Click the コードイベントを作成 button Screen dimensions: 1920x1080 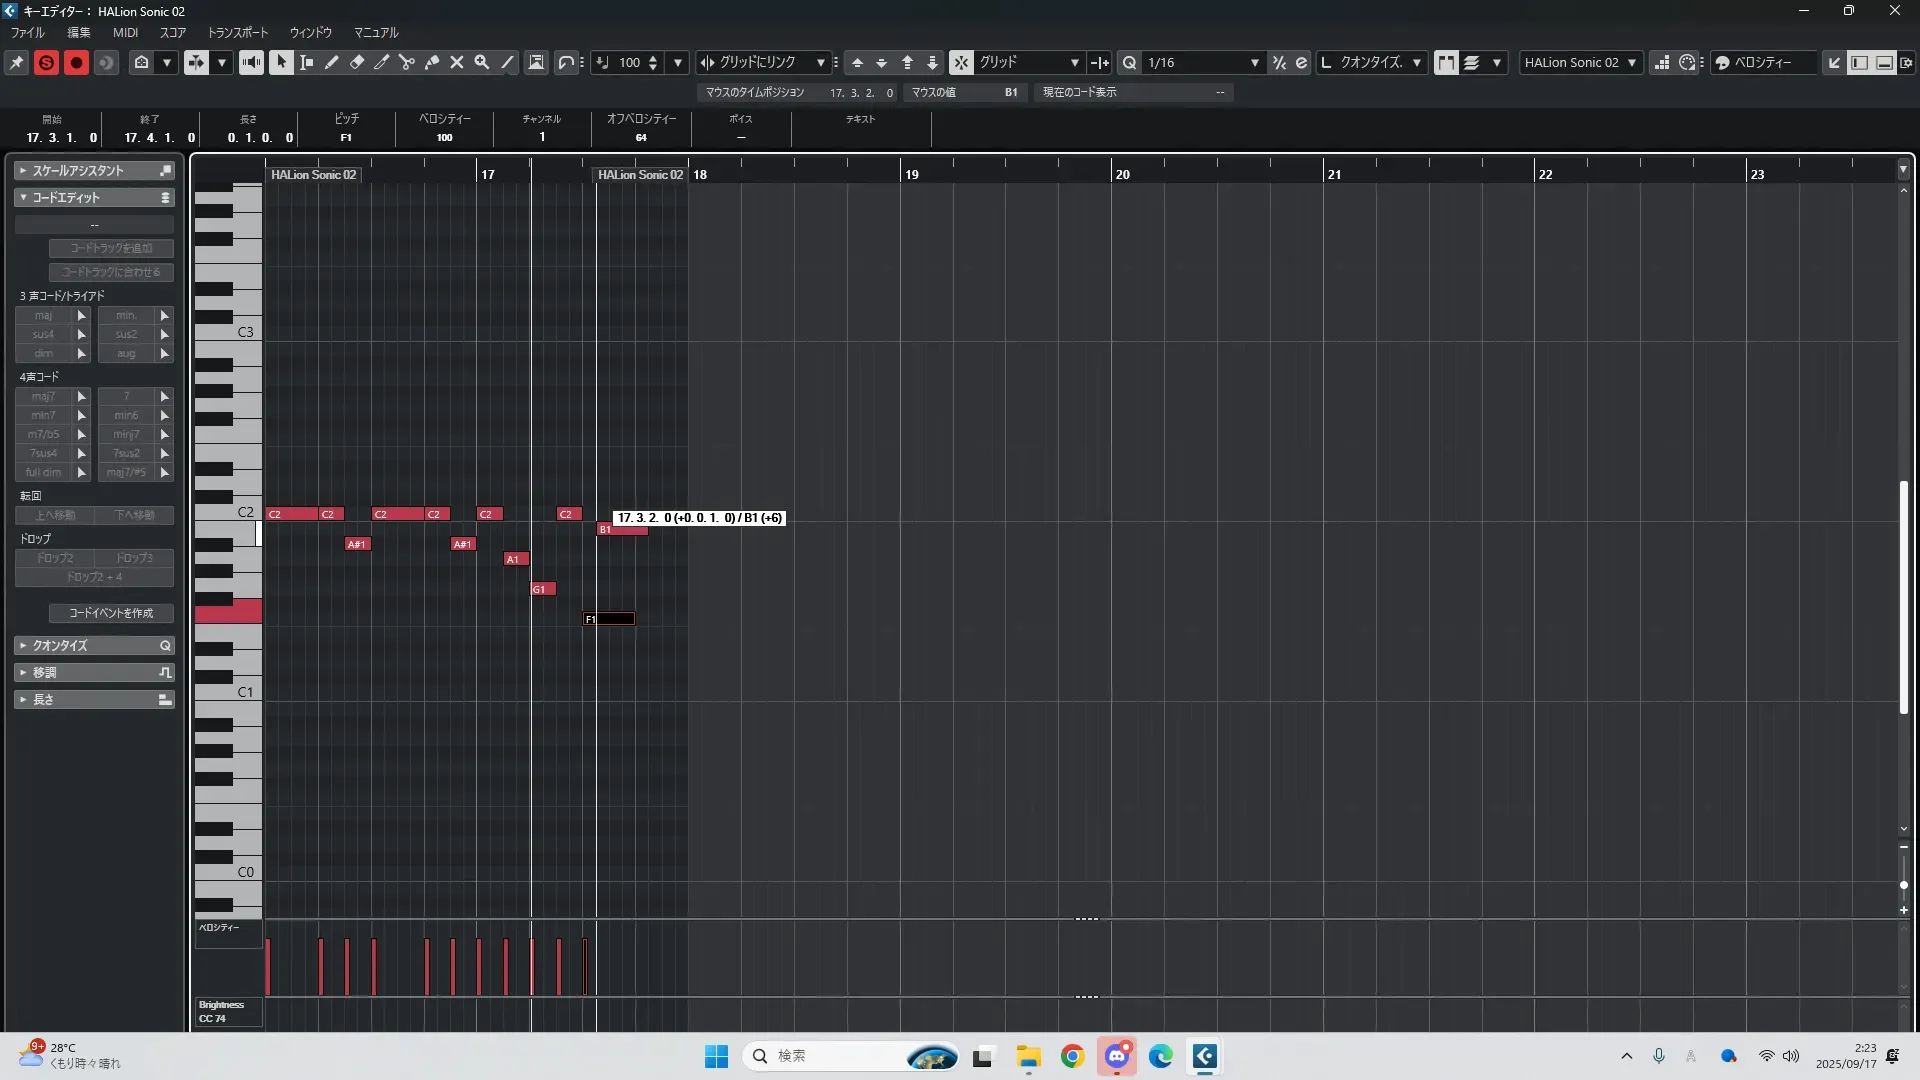(x=111, y=613)
